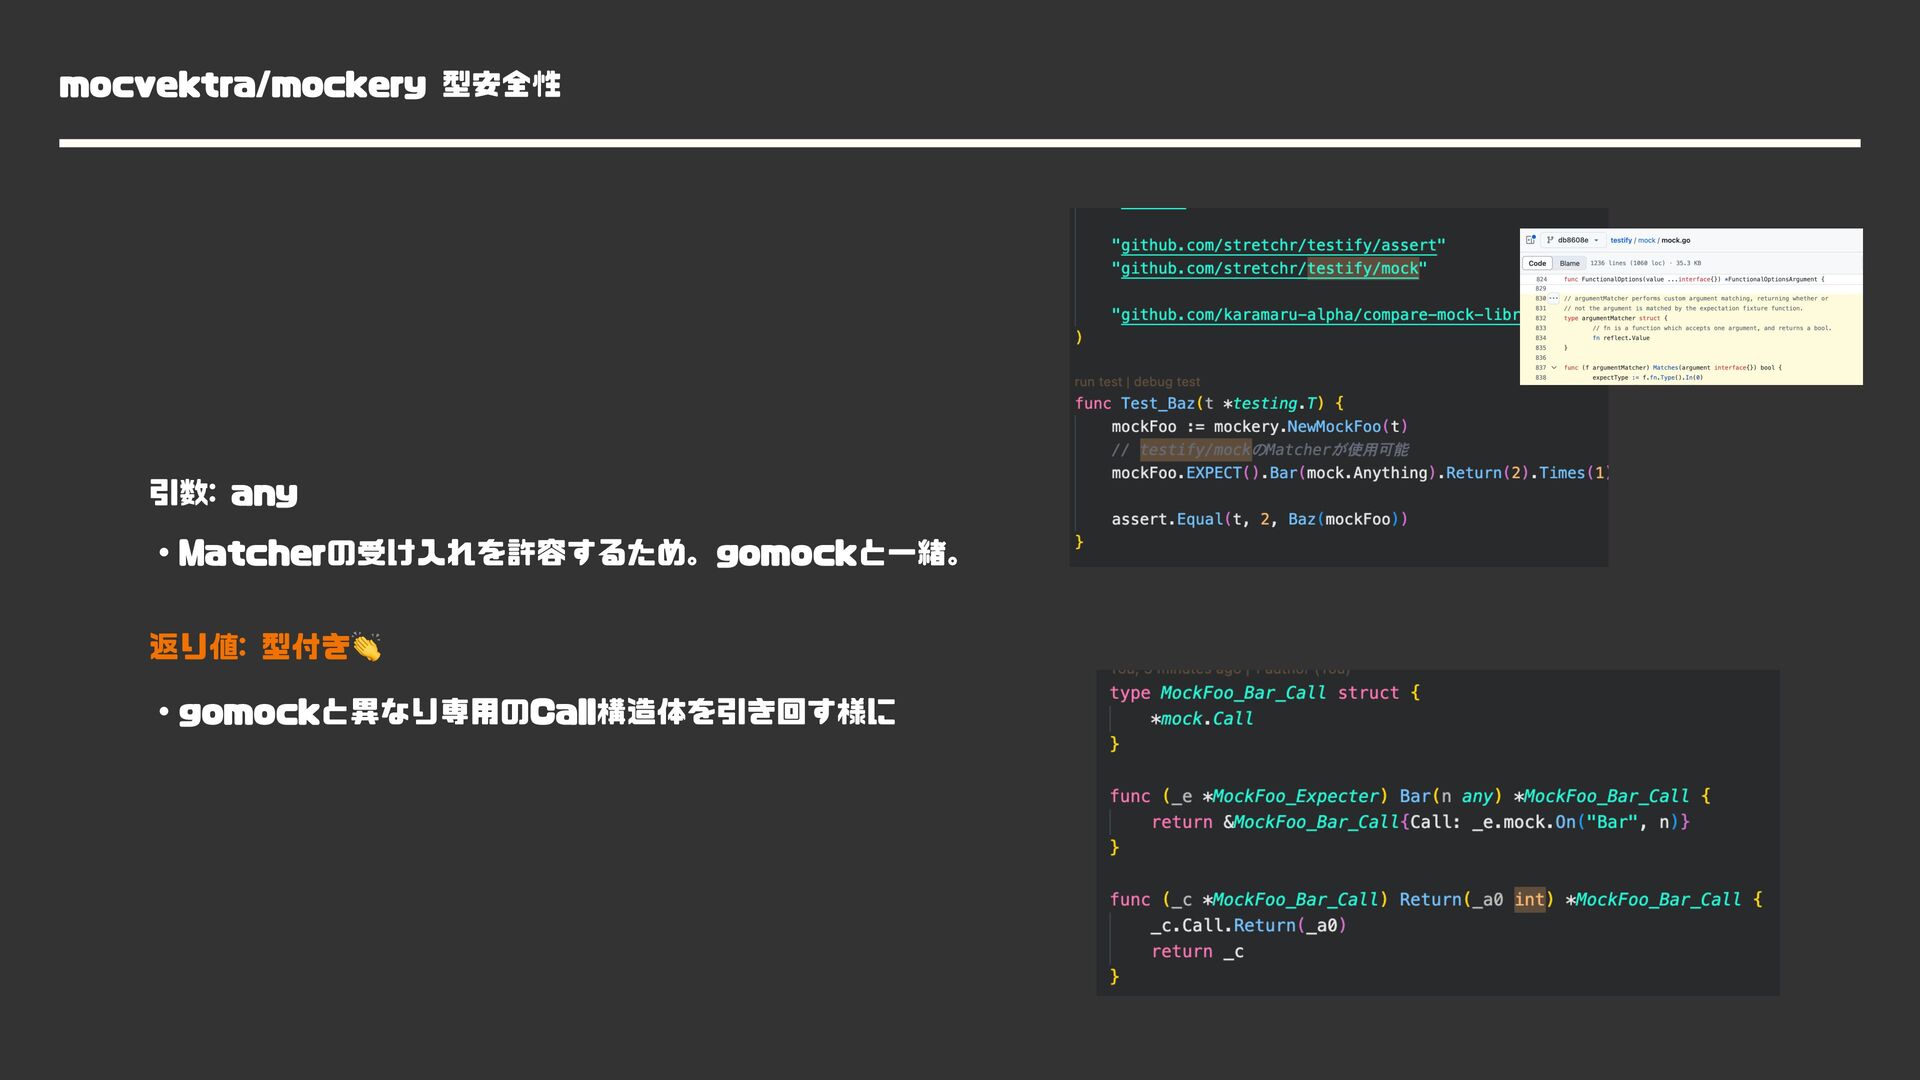Click mock.go filename in breadcrumb
Viewport: 1920px width, 1080px height.
(x=1676, y=240)
